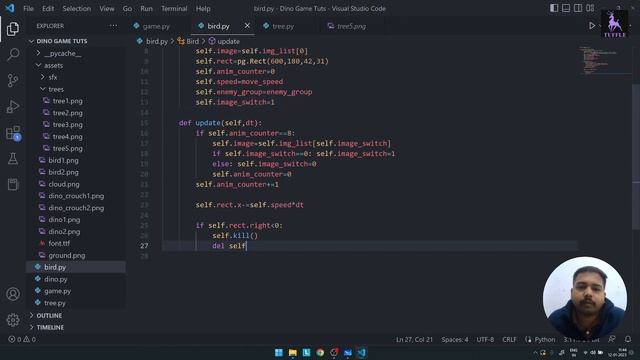Viewport: 640px width, 360px height.
Task: Open Source Control view
Action: coord(13,80)
